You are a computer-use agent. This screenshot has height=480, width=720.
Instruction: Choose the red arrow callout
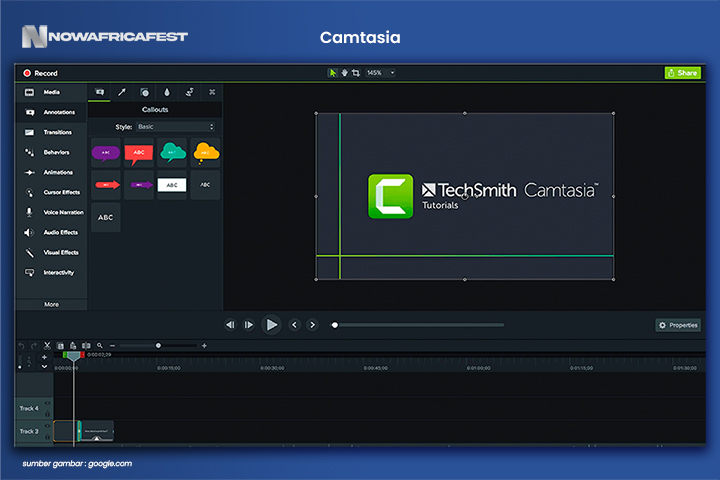tap(106, 185)
